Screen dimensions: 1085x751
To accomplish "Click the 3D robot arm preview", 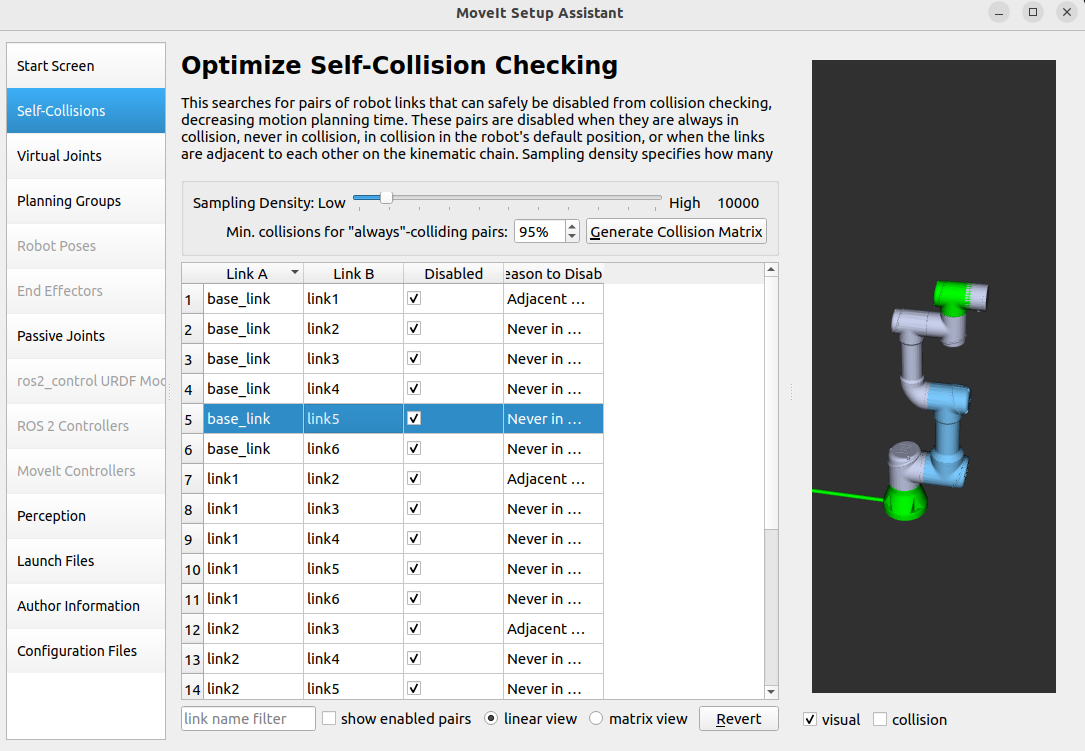I will tap(933, 376).
